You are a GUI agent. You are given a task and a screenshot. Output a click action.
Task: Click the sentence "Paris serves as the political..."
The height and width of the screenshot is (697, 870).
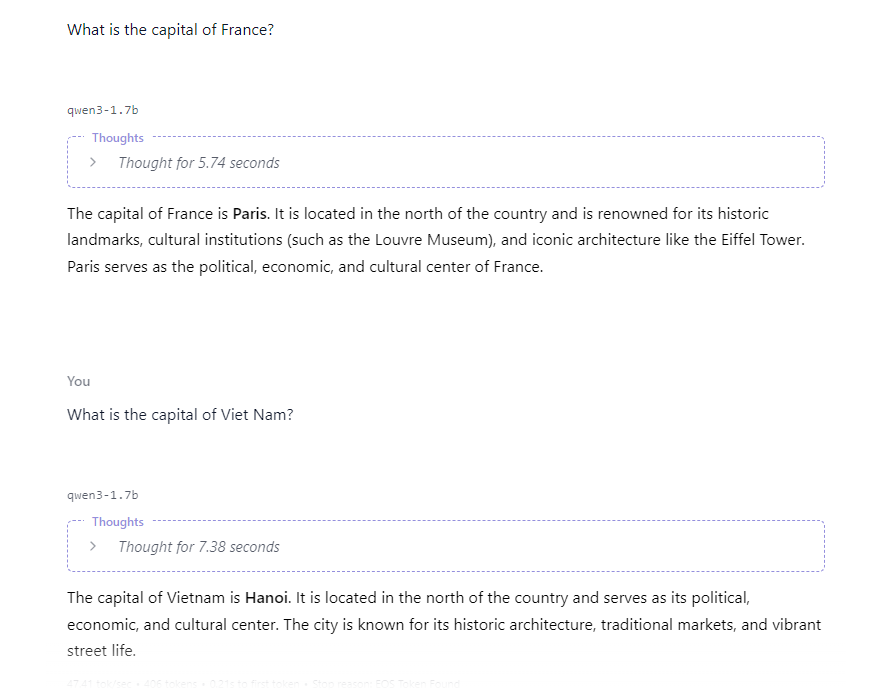[305, 267]
